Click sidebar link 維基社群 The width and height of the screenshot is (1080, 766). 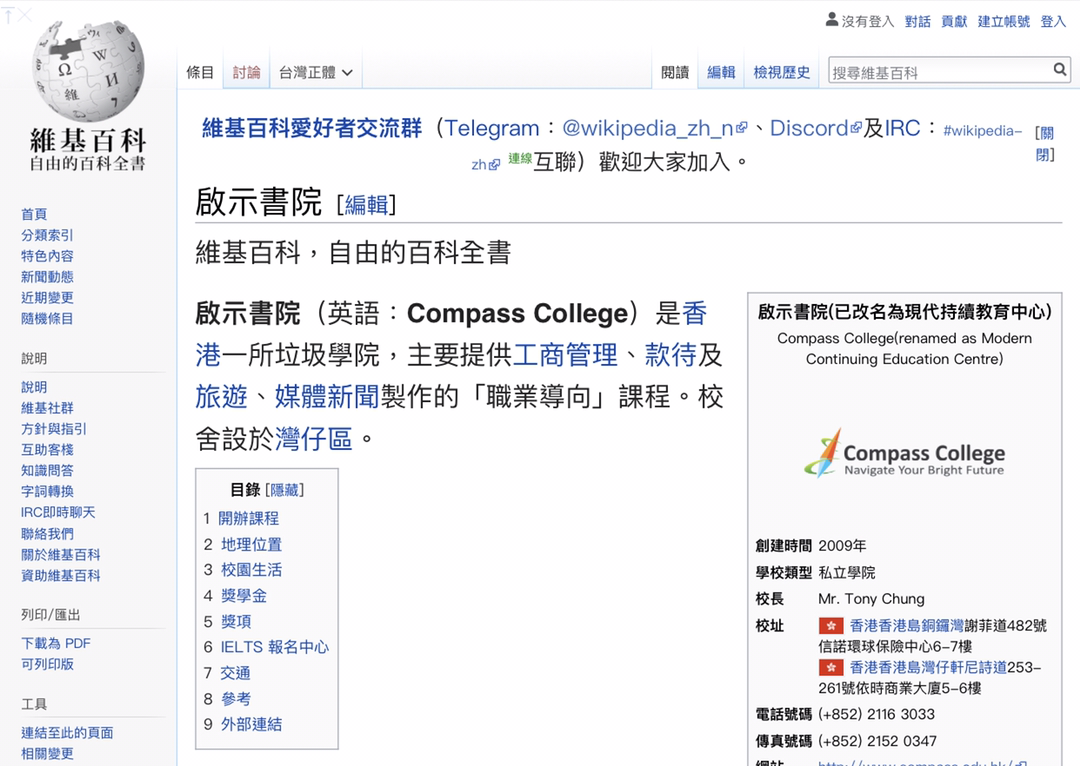tap(47, 408)
